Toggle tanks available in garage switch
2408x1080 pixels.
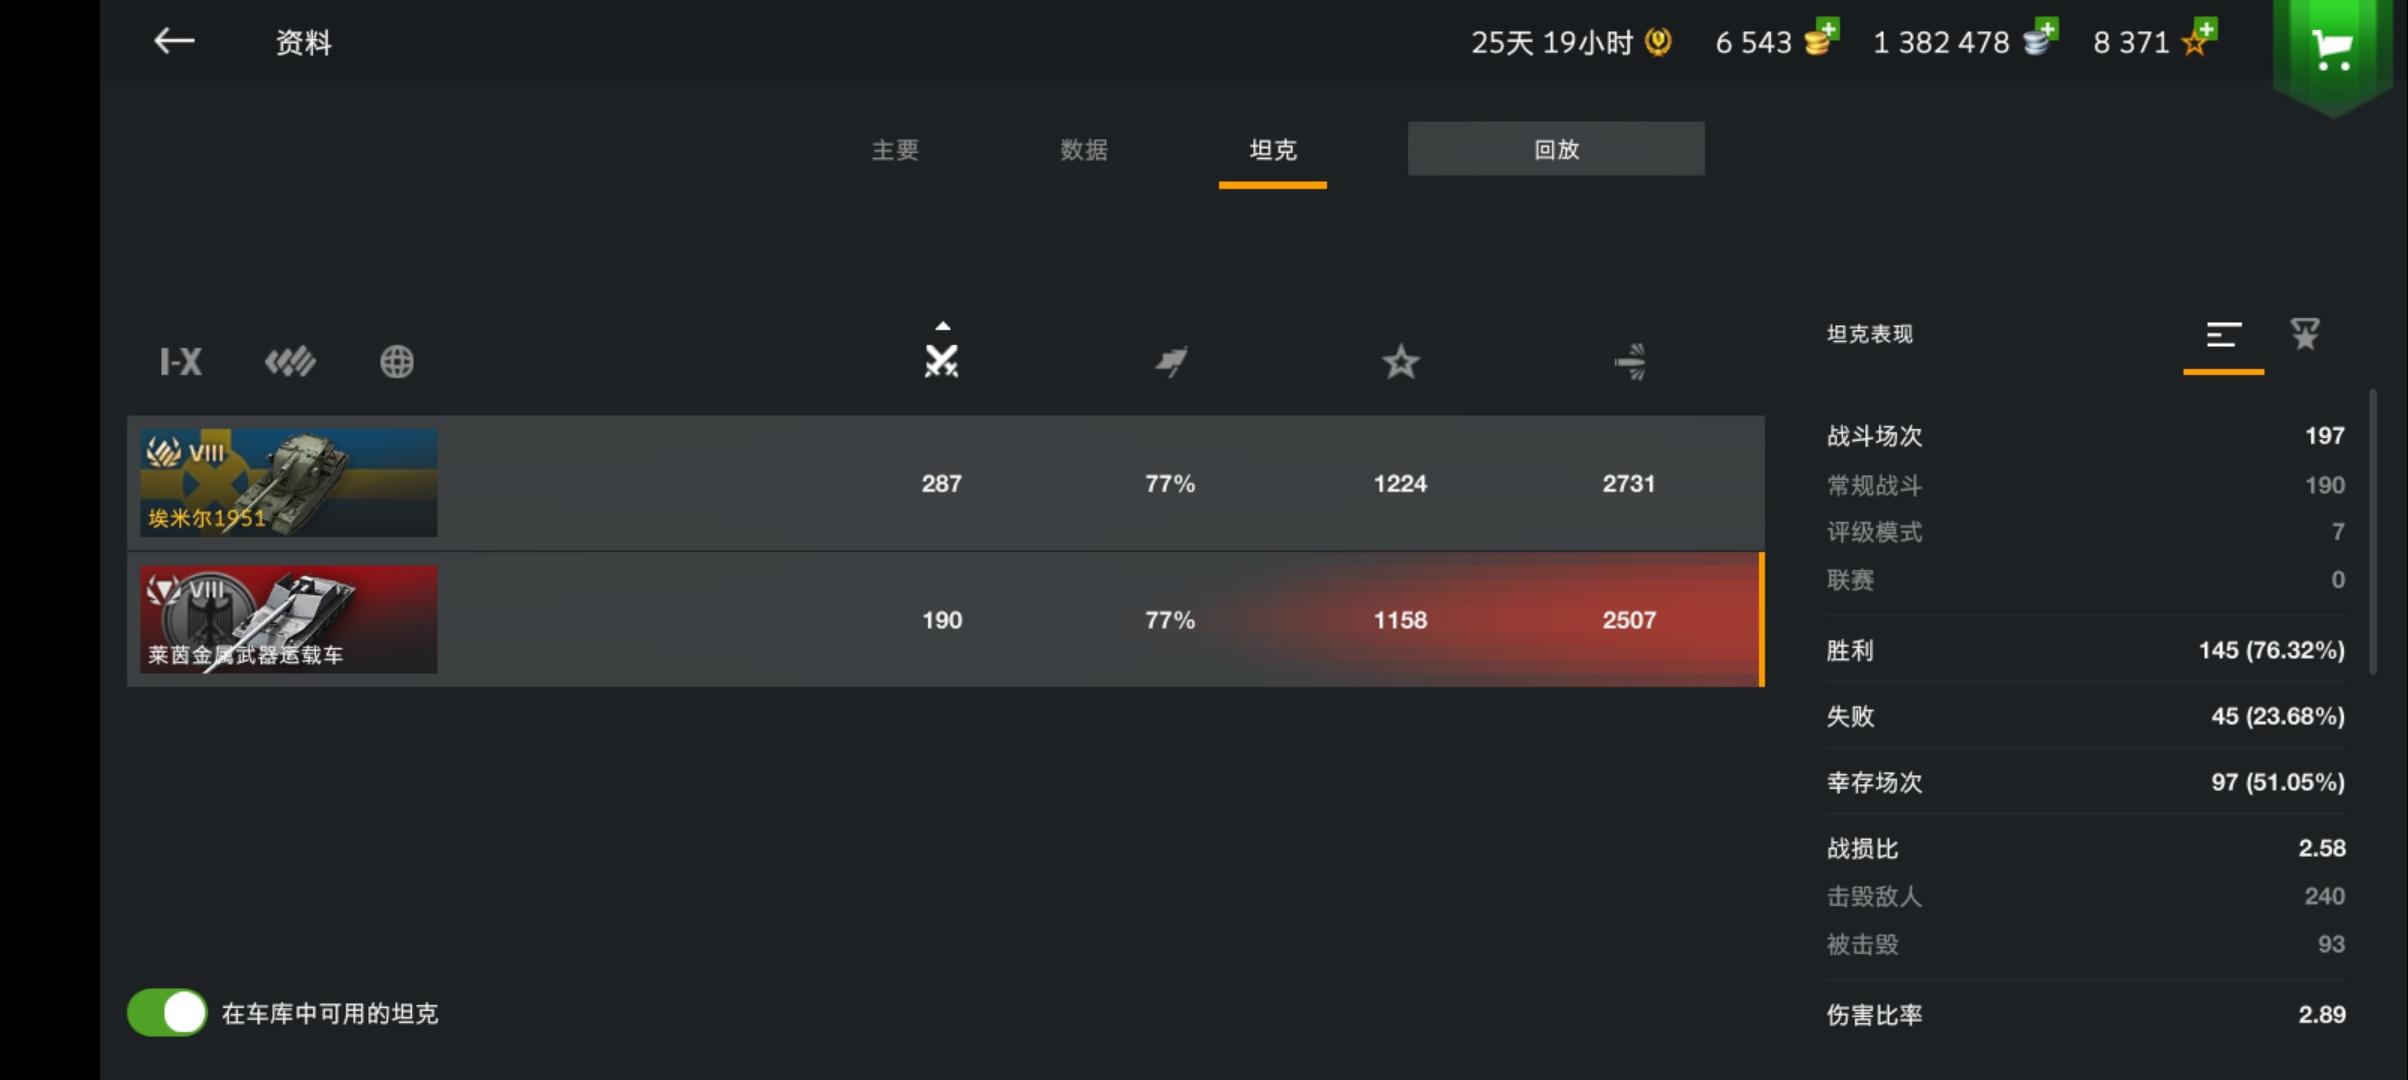coord(167,1013)
